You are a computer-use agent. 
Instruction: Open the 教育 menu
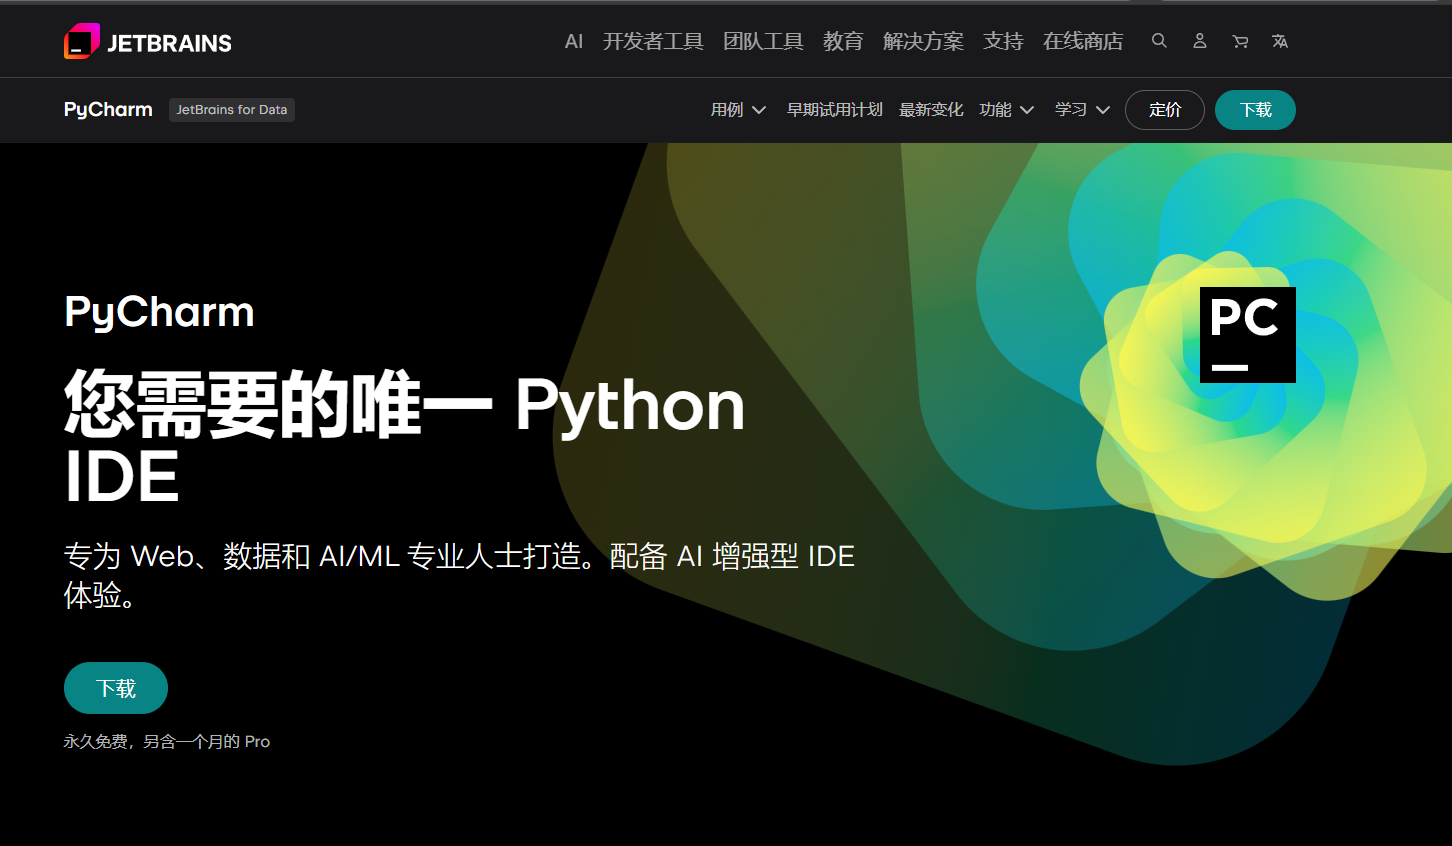(843, 41)
